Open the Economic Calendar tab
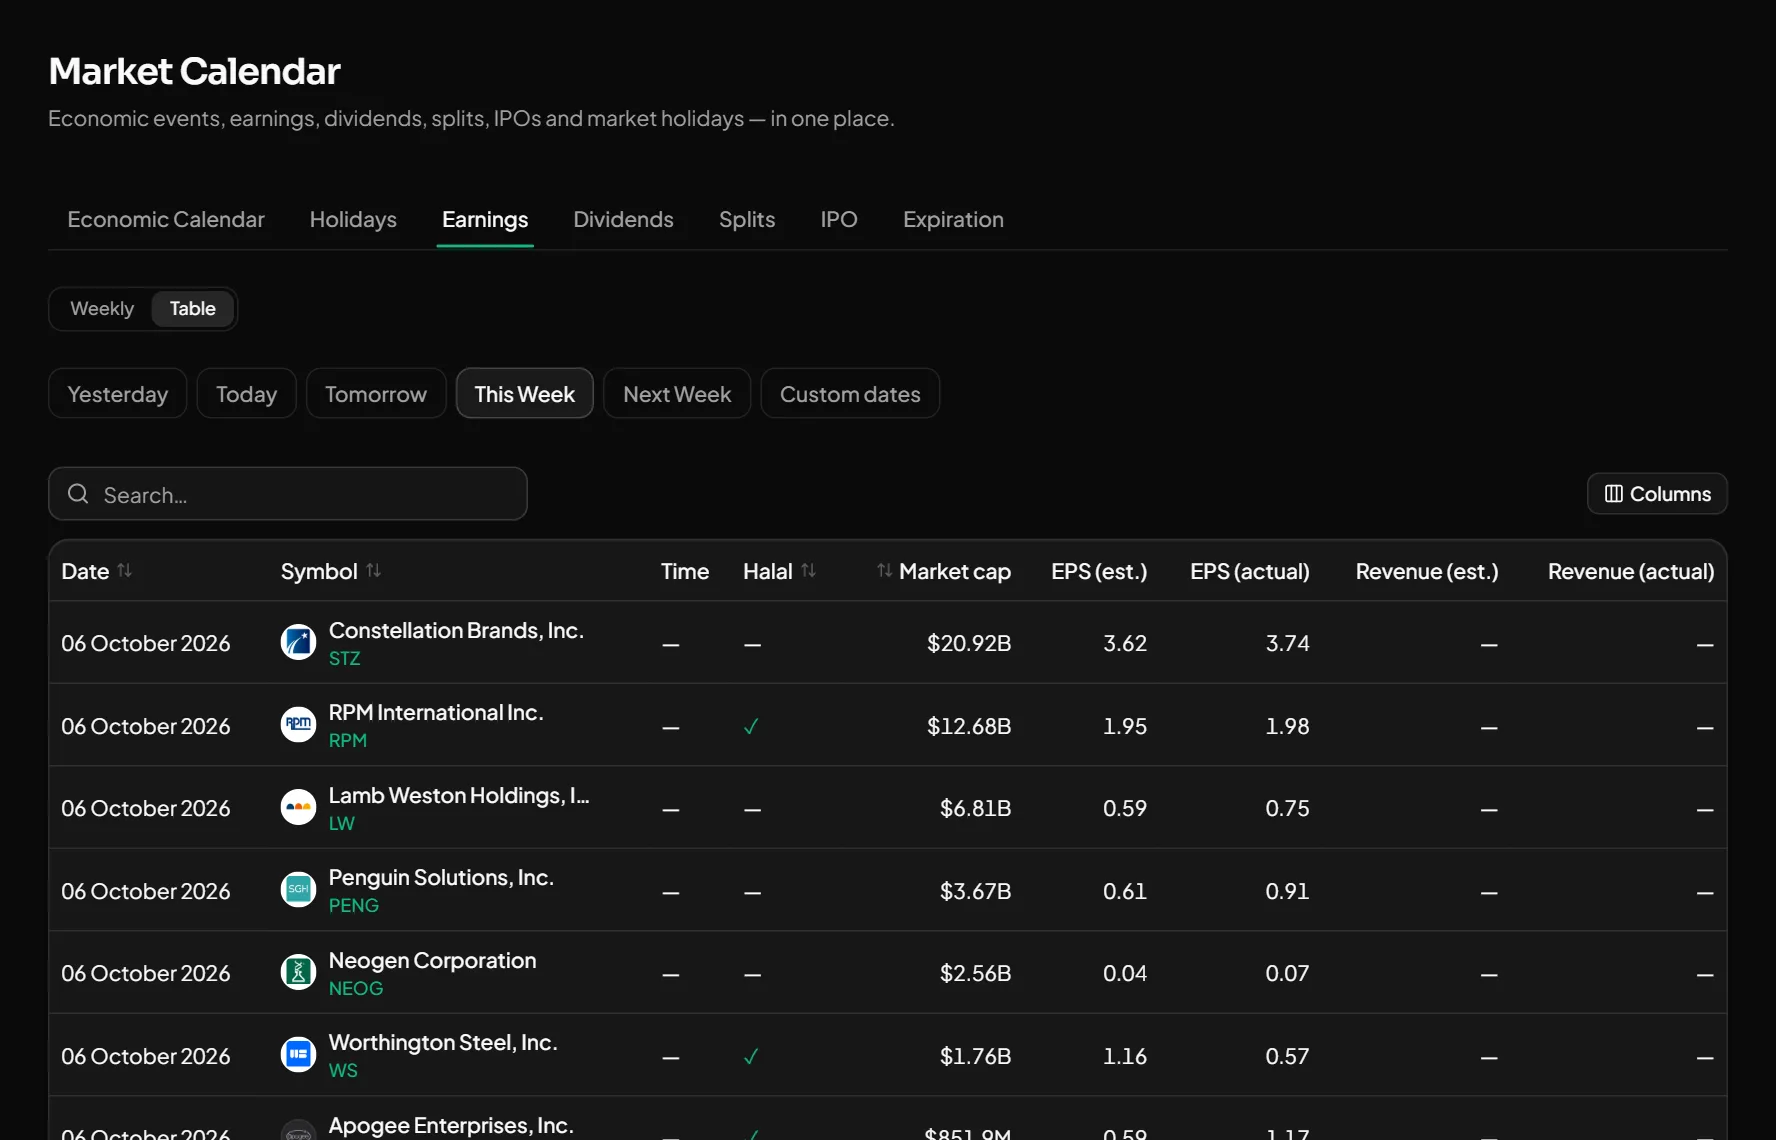 [x=166, y=219]
